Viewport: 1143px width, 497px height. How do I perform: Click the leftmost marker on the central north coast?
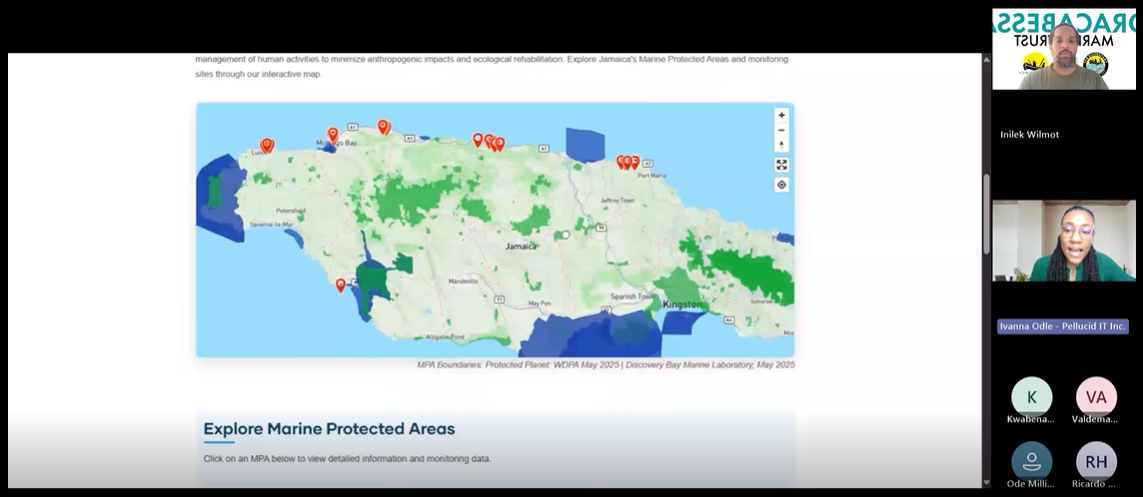478,140
